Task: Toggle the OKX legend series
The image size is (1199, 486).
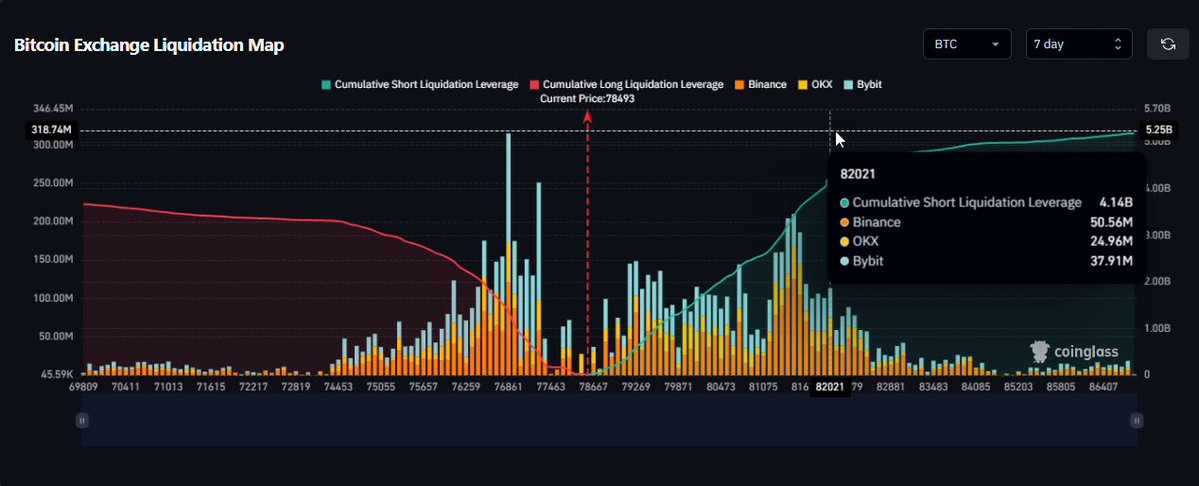Action: click(814, 85)
